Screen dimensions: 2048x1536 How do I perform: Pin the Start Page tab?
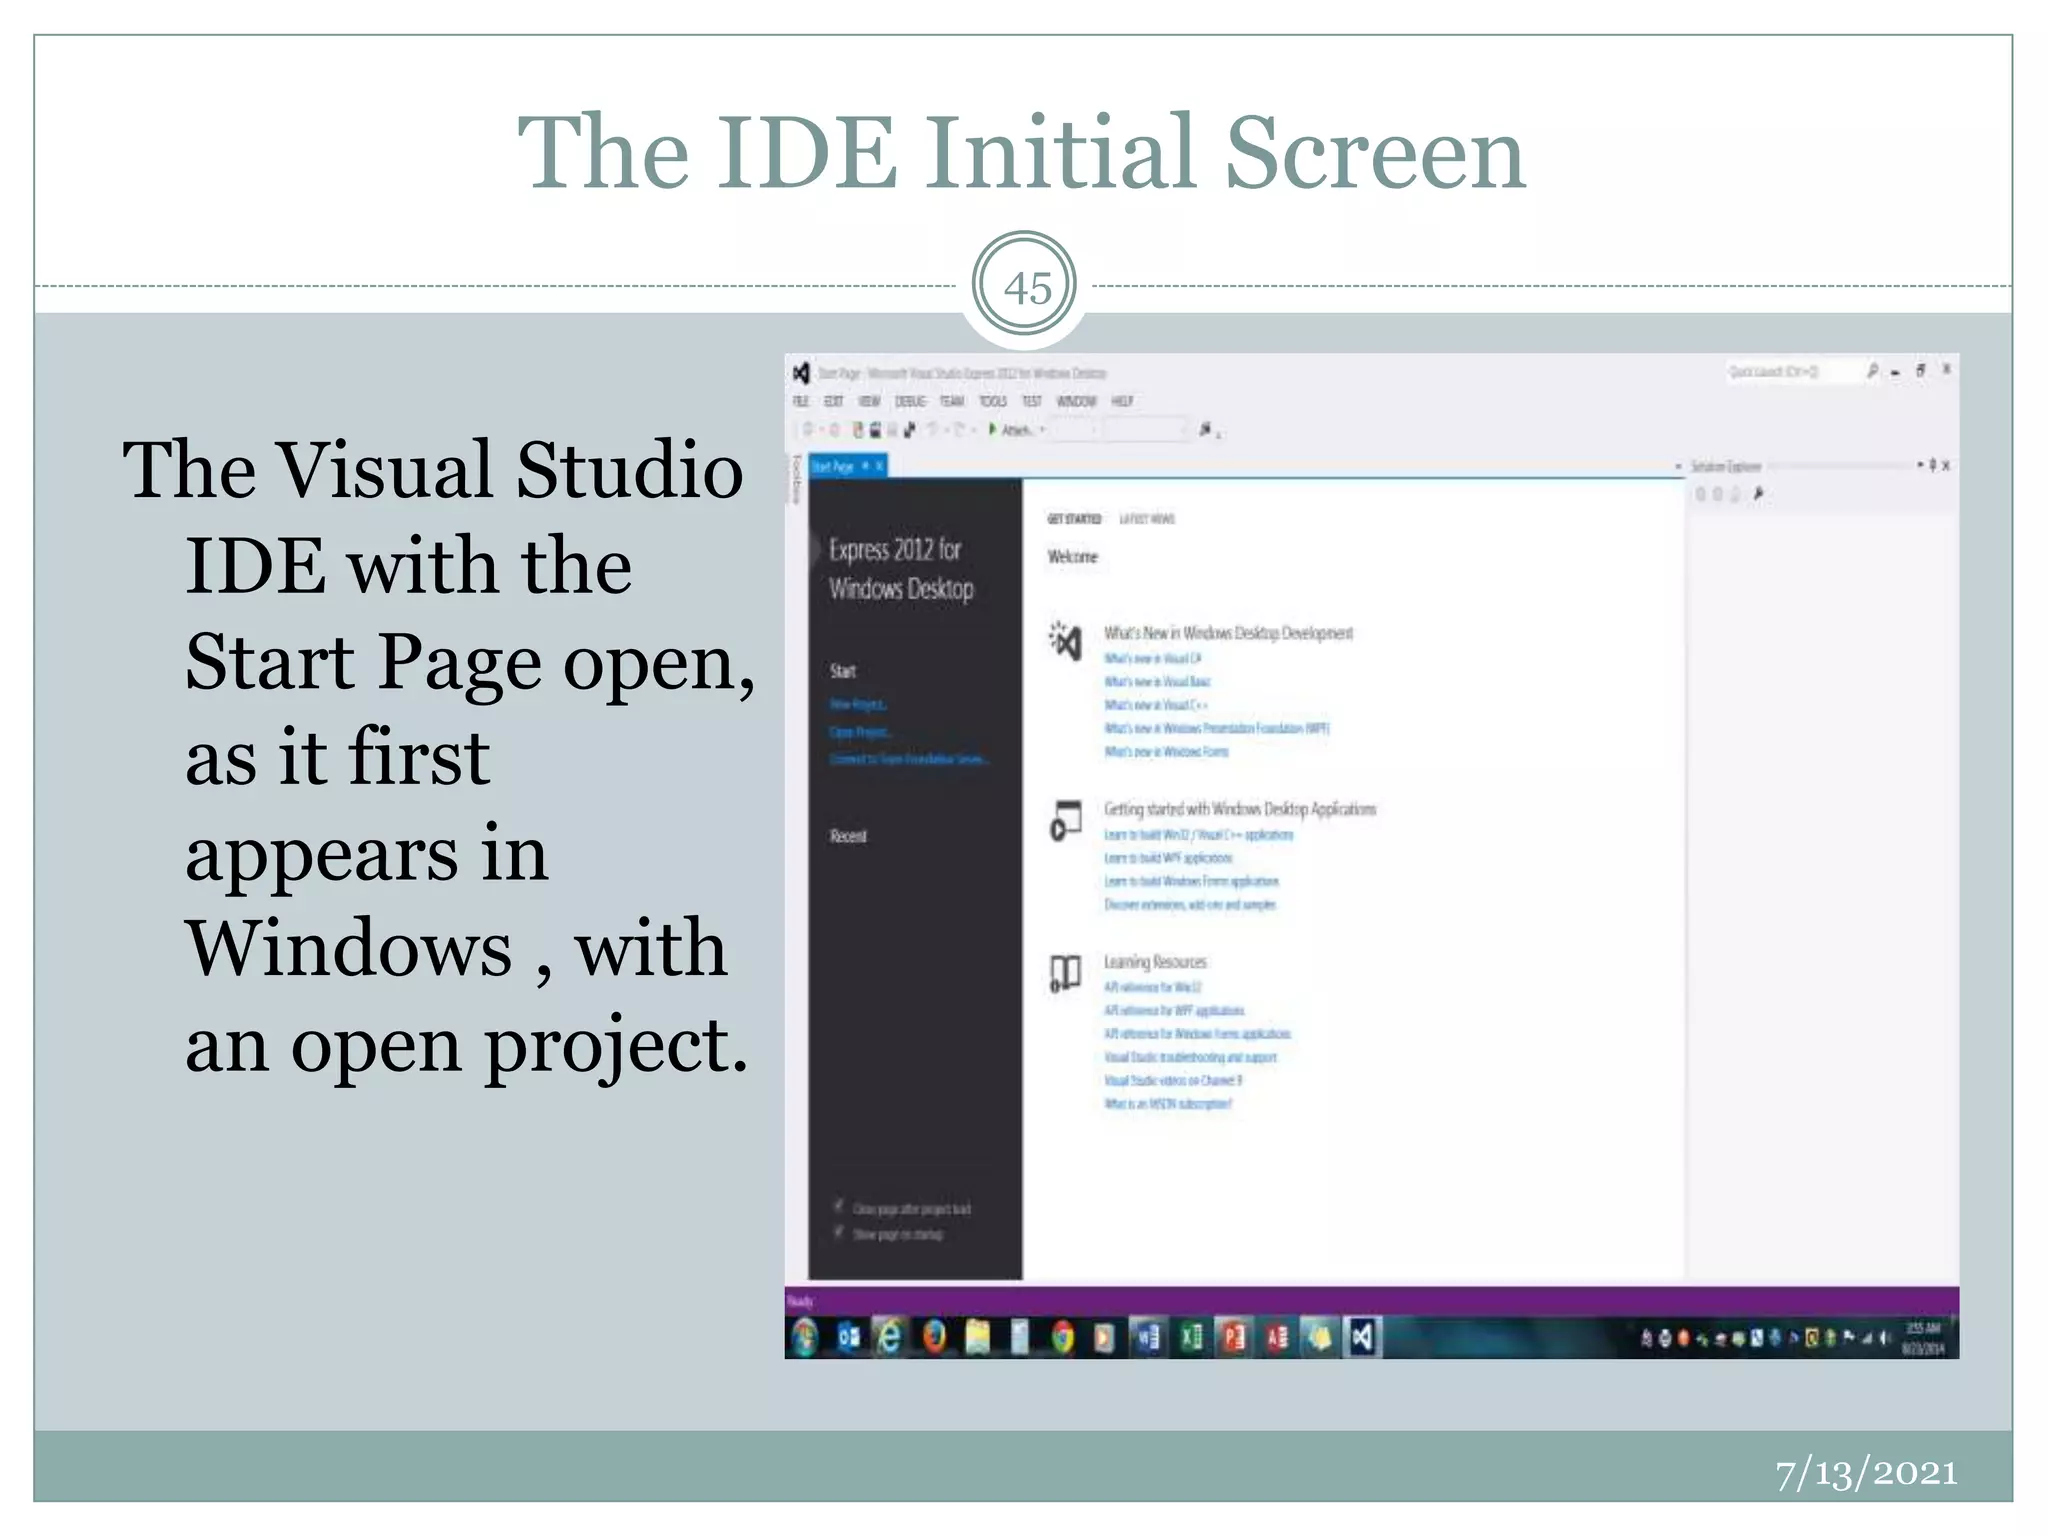click(x=866, y=466)
